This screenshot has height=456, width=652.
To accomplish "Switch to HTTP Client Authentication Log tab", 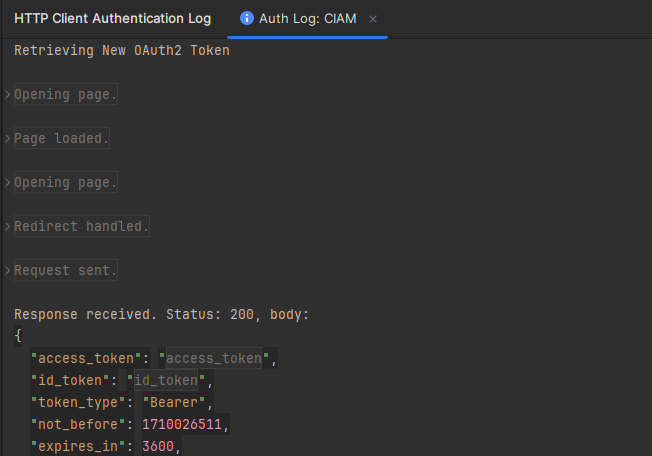I will point(112,19).
